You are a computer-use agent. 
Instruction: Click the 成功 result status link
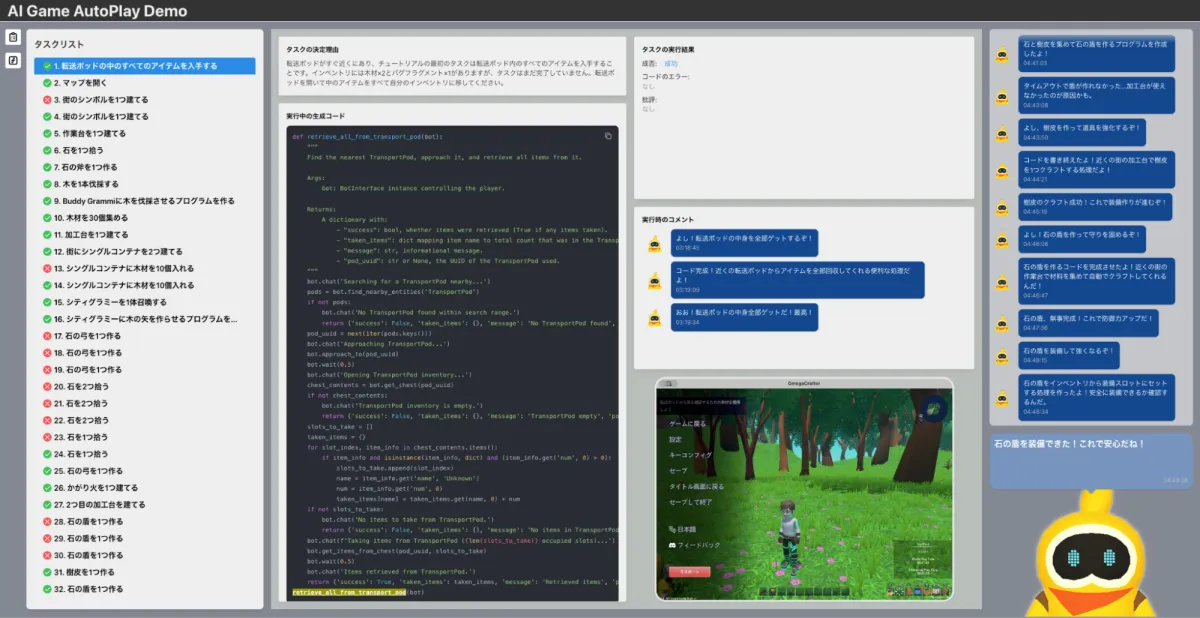click(671, 63)
